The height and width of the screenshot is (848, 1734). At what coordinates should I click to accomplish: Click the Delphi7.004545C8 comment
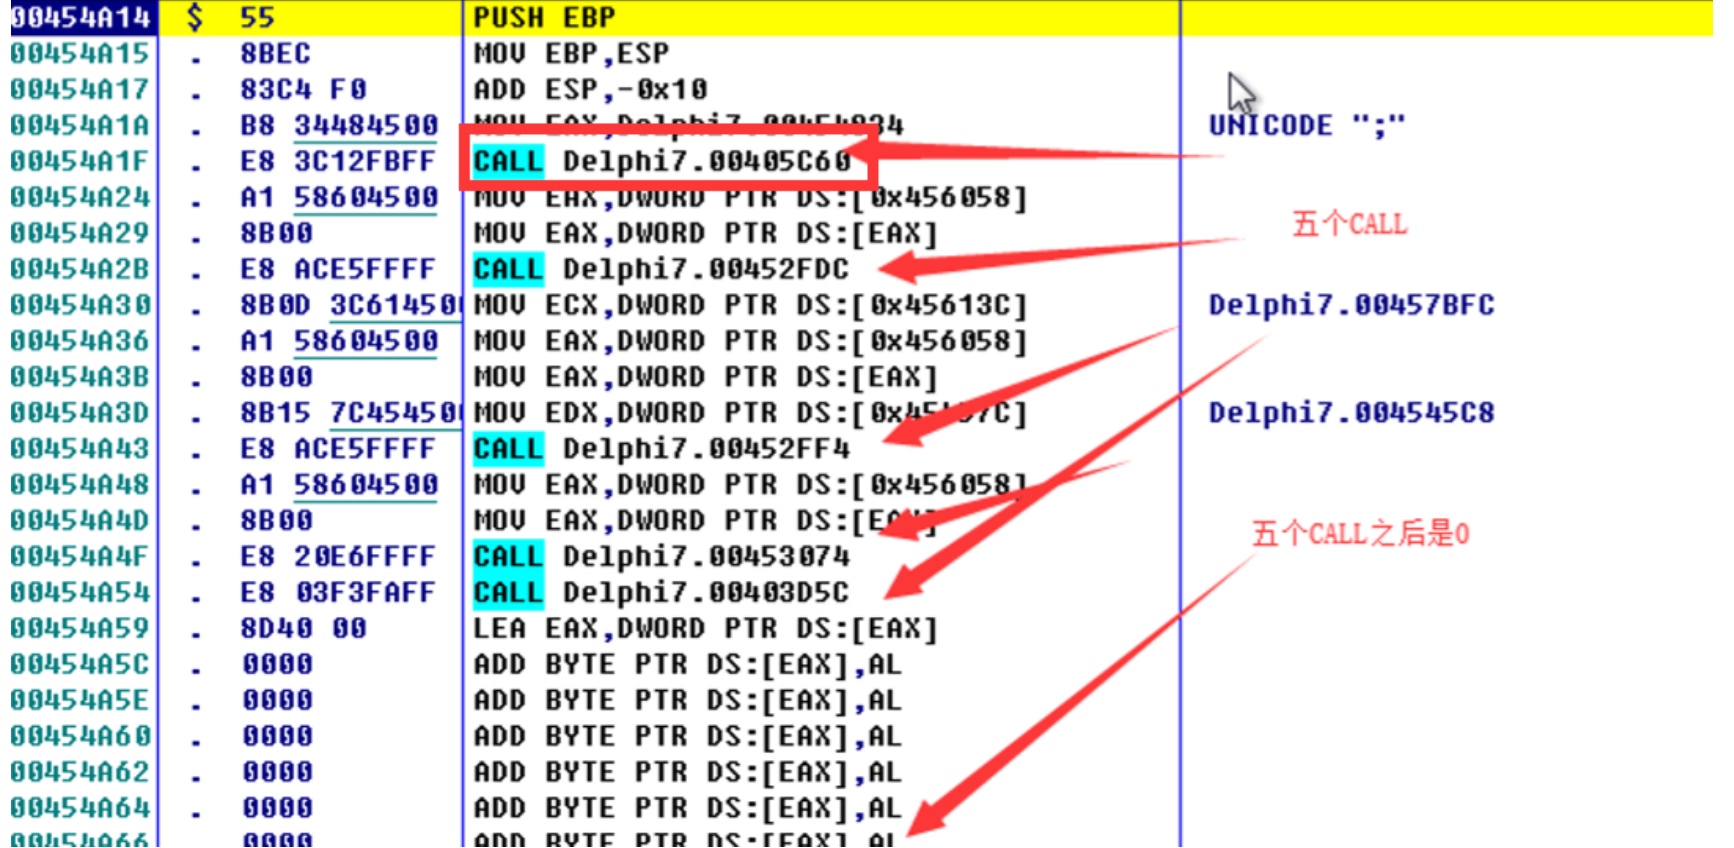1351,413
